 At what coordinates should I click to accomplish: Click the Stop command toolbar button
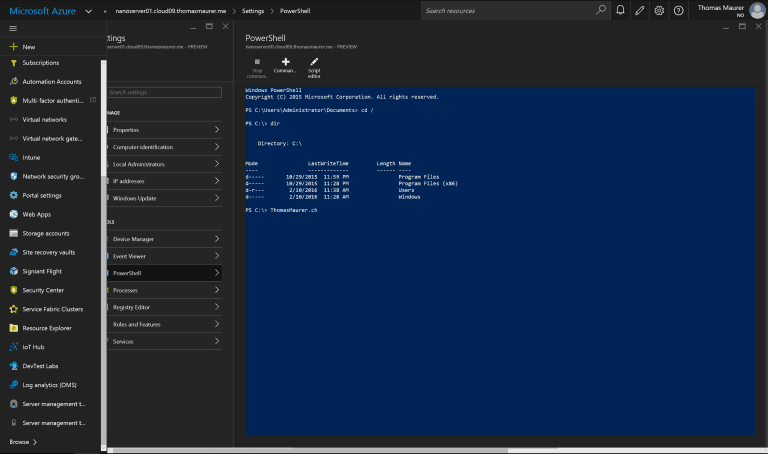pos(257,68)
